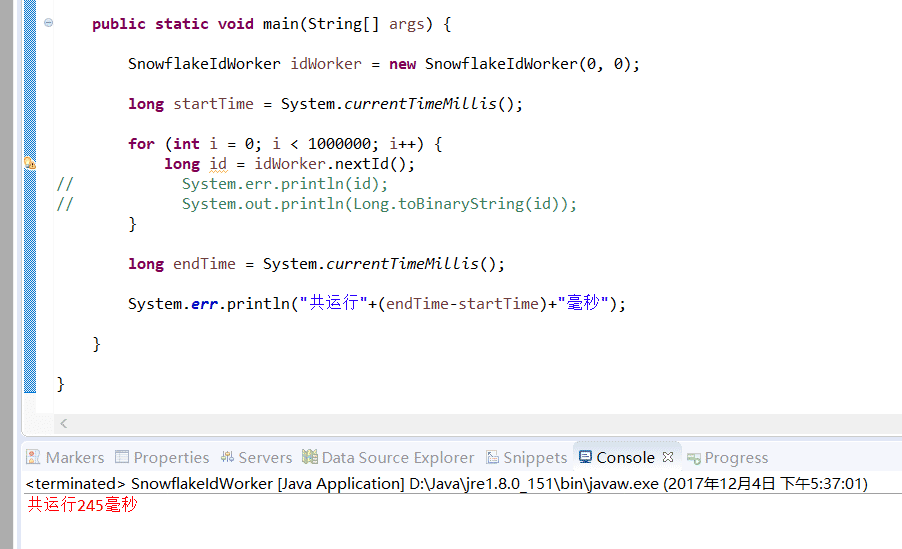Screen dimensions: 902x549
Task: Click the Console tab monitor icon
Action: click(x=585, y=457)
